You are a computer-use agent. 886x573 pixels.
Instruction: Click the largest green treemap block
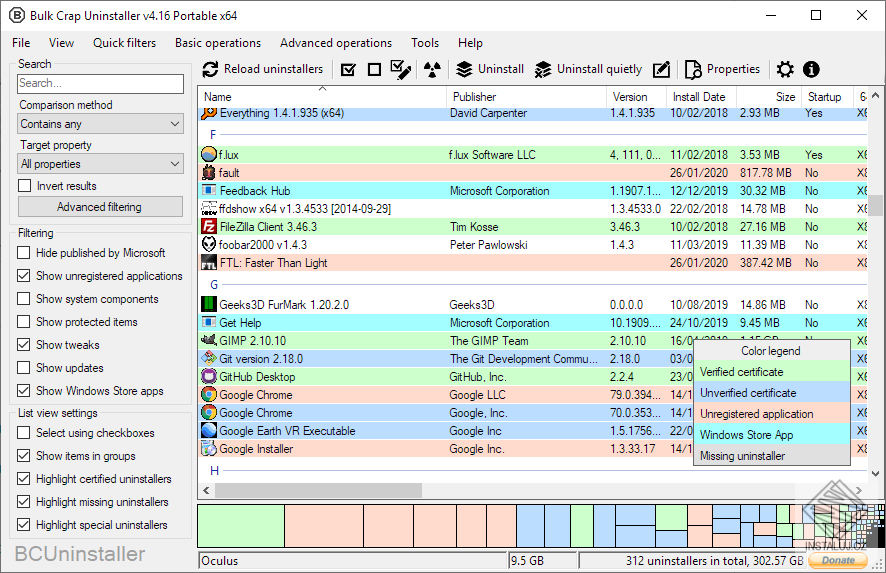coord(241,526)
